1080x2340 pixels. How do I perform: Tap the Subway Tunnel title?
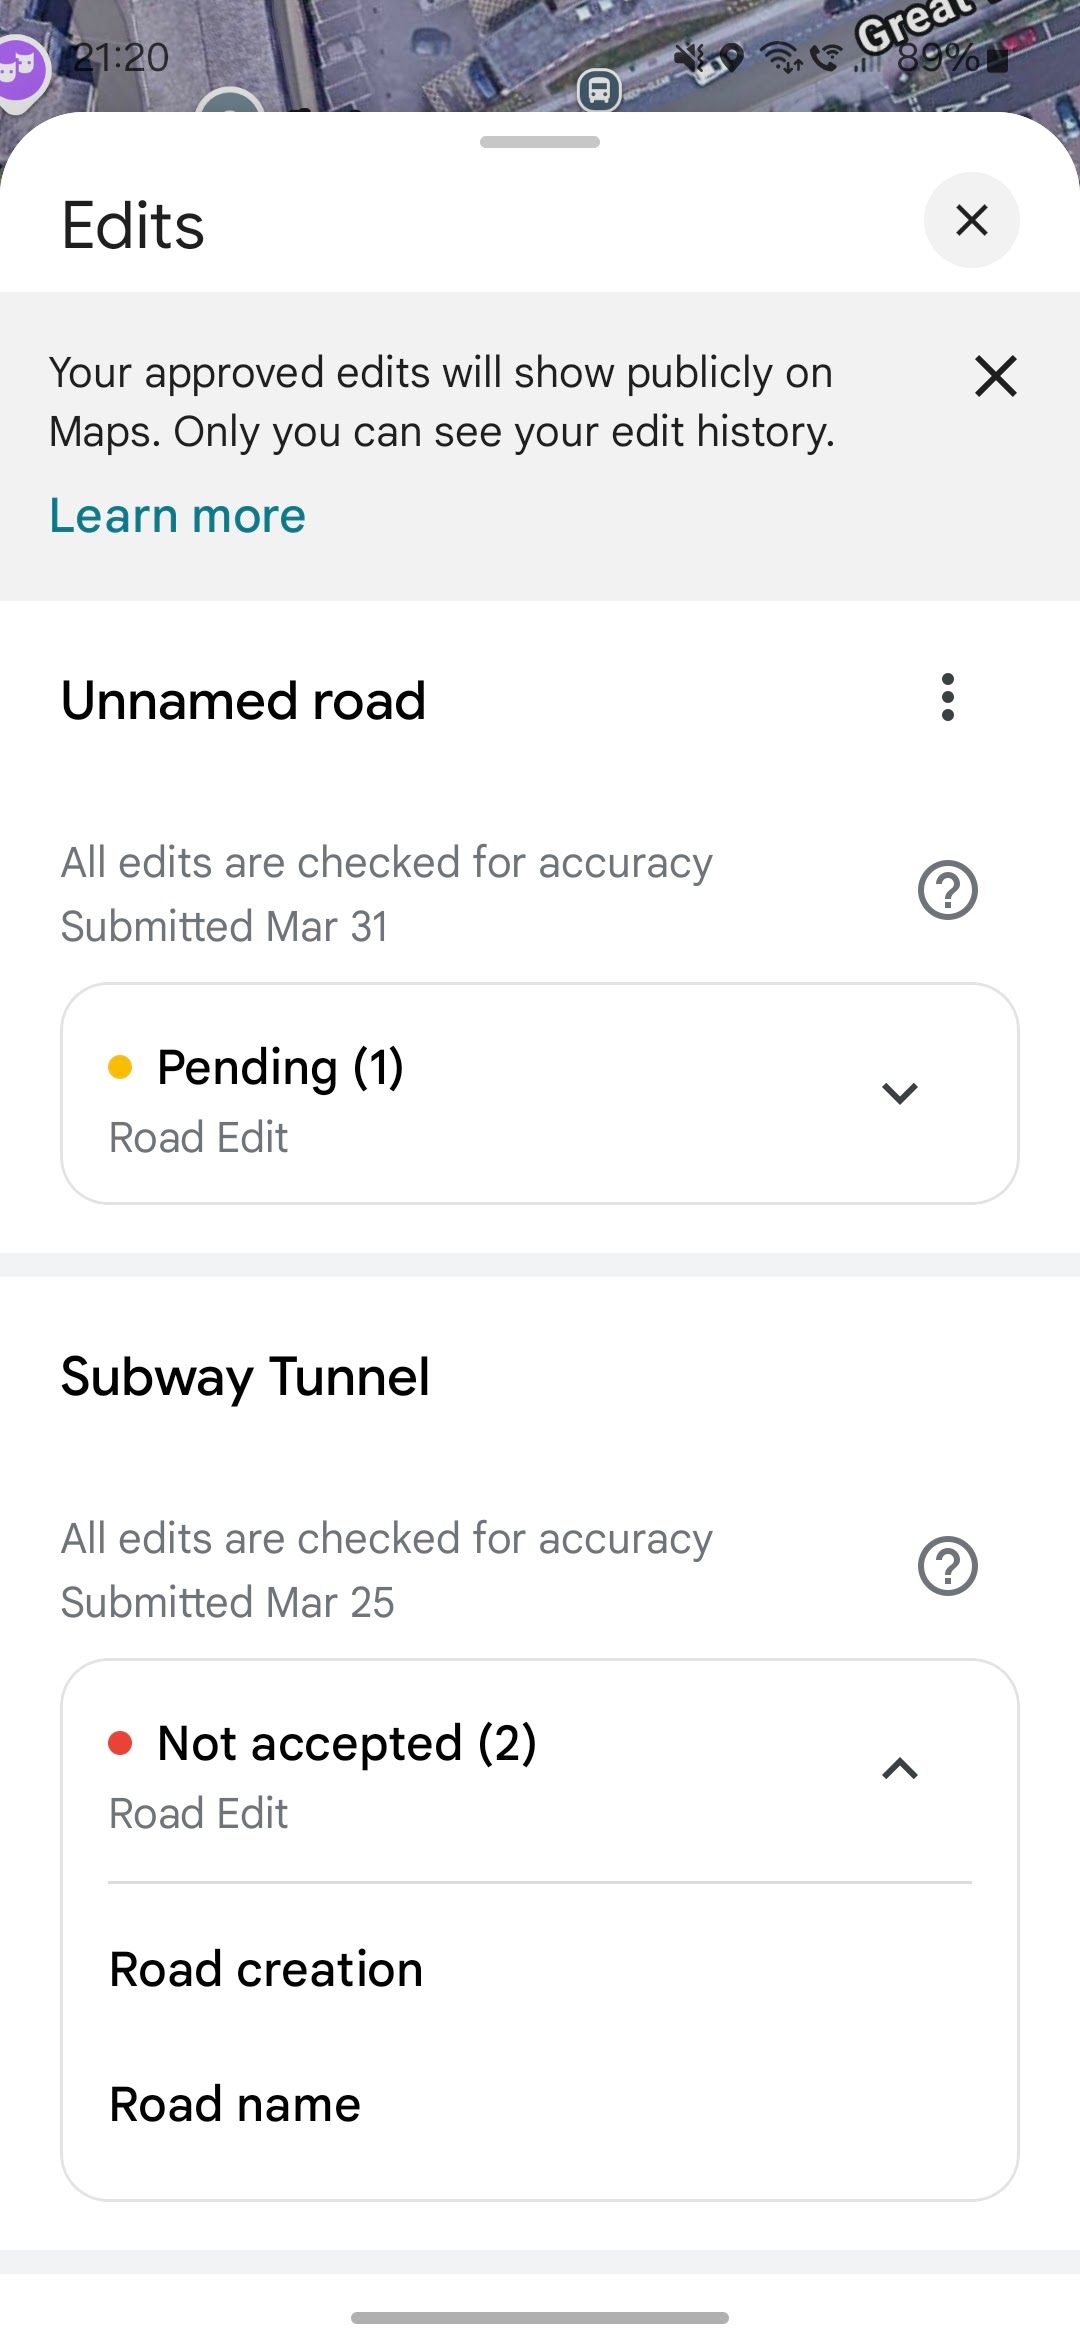[245, 1378]
